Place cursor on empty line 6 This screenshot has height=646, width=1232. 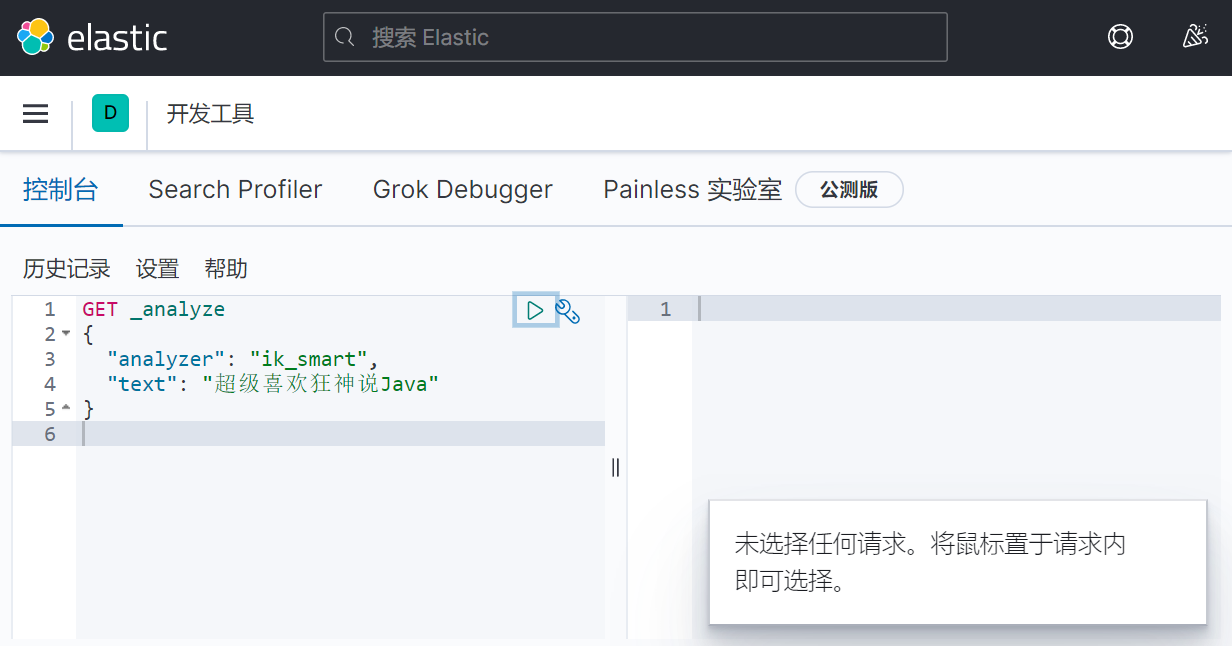[x=340, y=434]
